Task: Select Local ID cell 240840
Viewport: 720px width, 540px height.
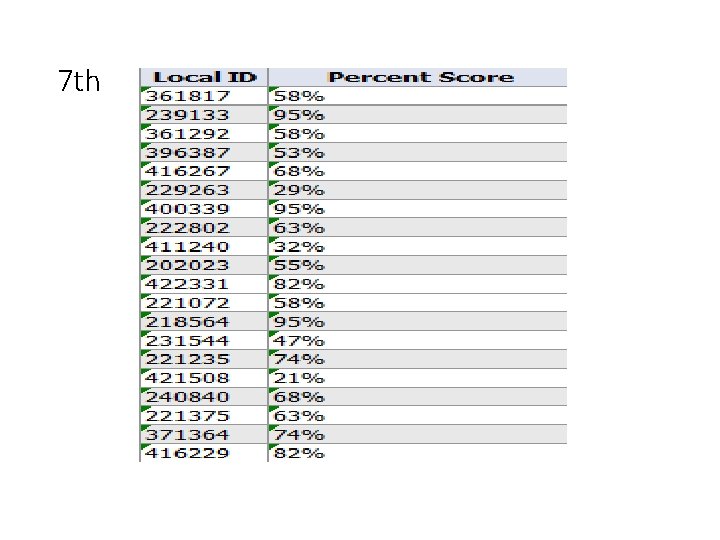Action: tap(204, 397)
